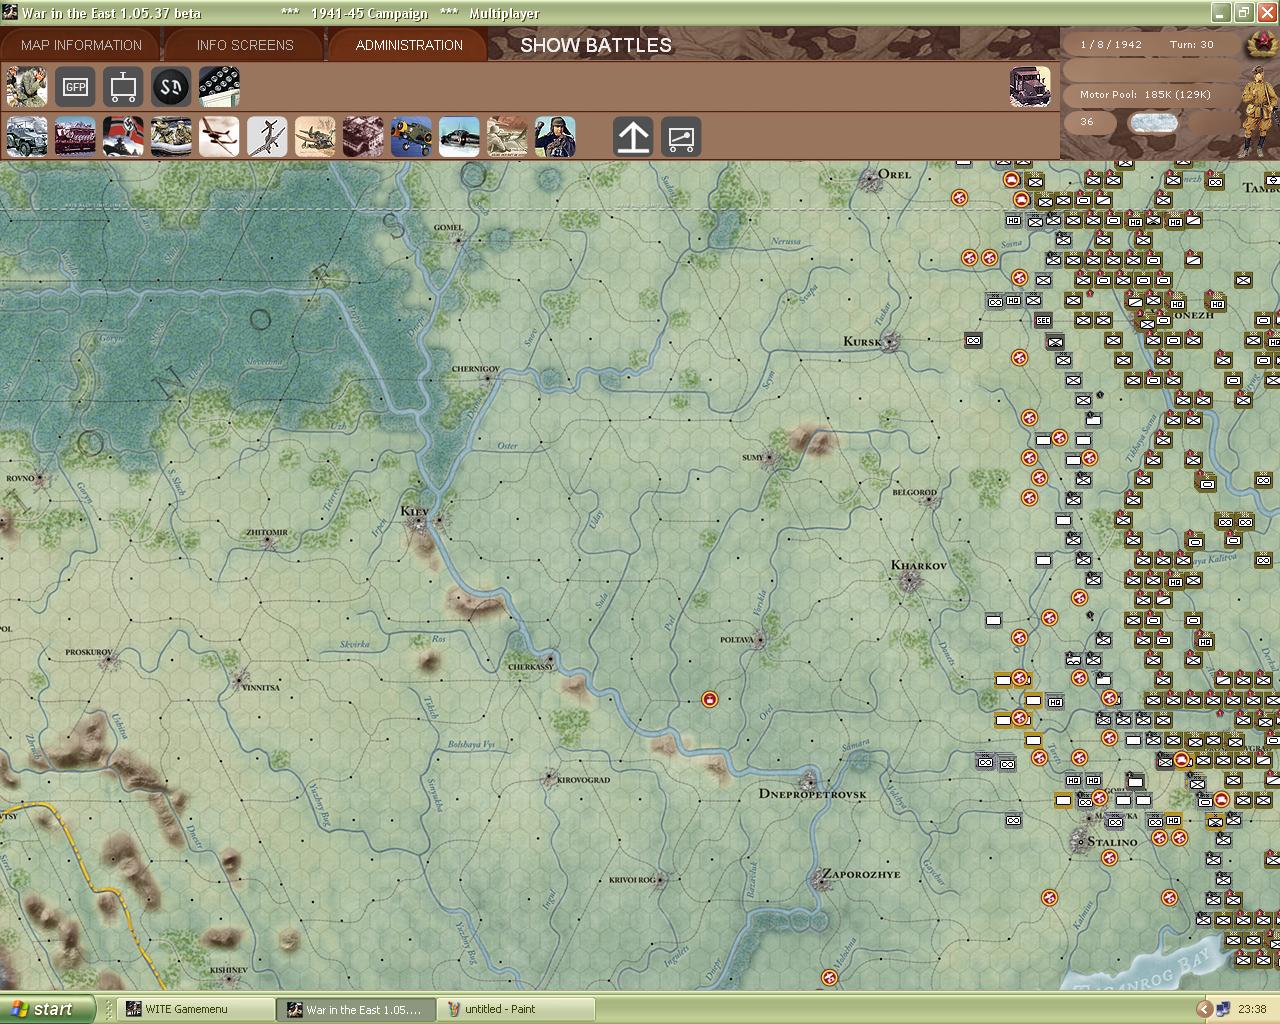Click the prone rifleman icon
This screenshot has height=1024, width=1280.
pyautogui.click(x=507, y=137)
